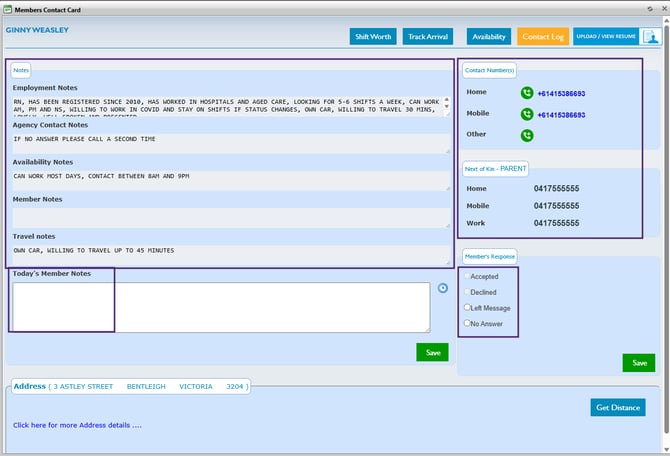This screenshot has height=456, width=670.
Task: Expand more address details link
Action: tap(77, 425)
